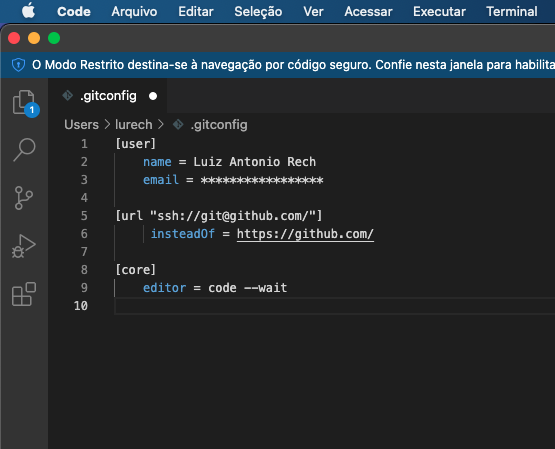The image size is (555, 449).
Task: Click the git icon in .gitconfig breadcrumb
Action: [x=178, y=125]
